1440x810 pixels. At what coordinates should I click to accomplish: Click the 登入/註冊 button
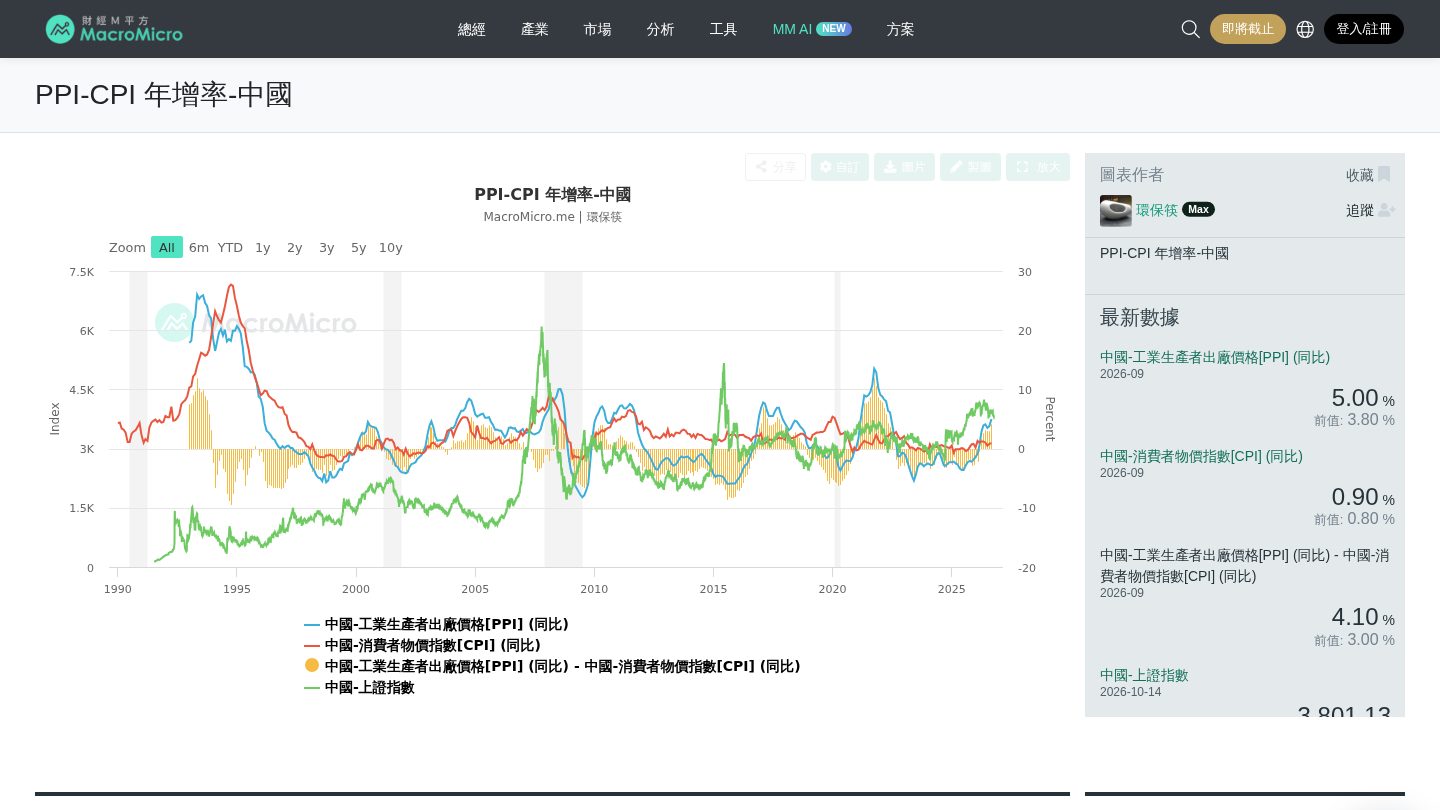[1364, 29]
